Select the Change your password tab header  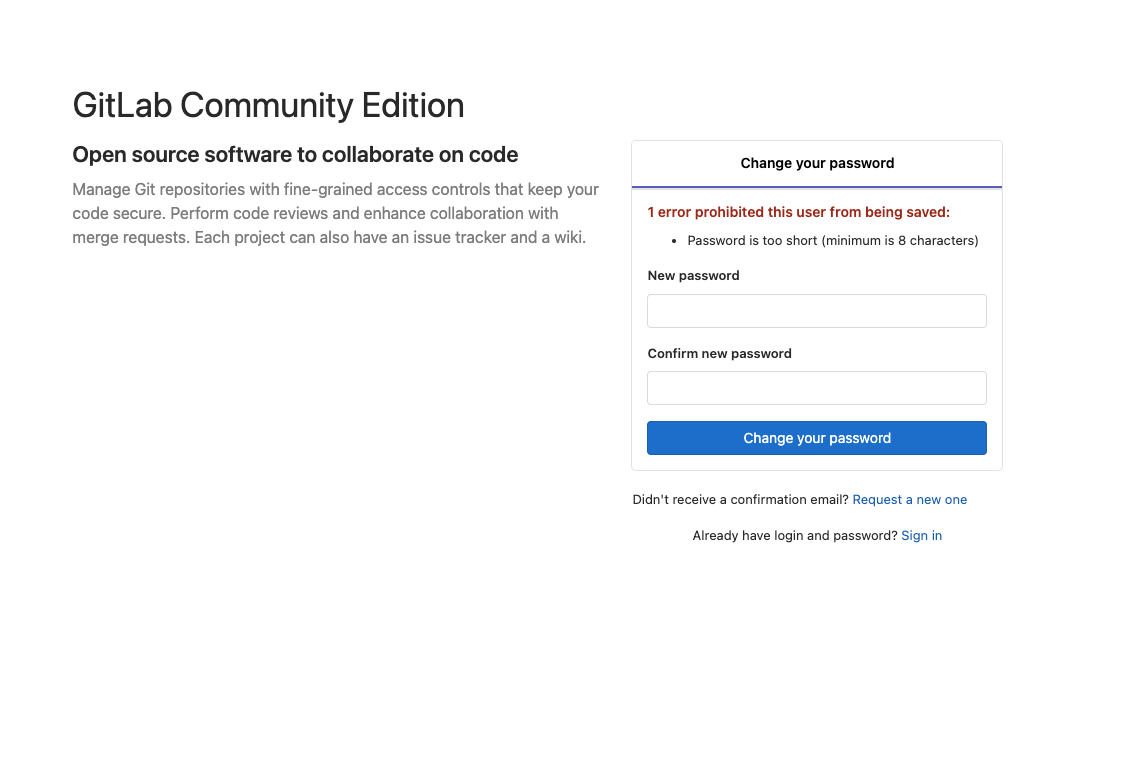[x=816, y=164]
